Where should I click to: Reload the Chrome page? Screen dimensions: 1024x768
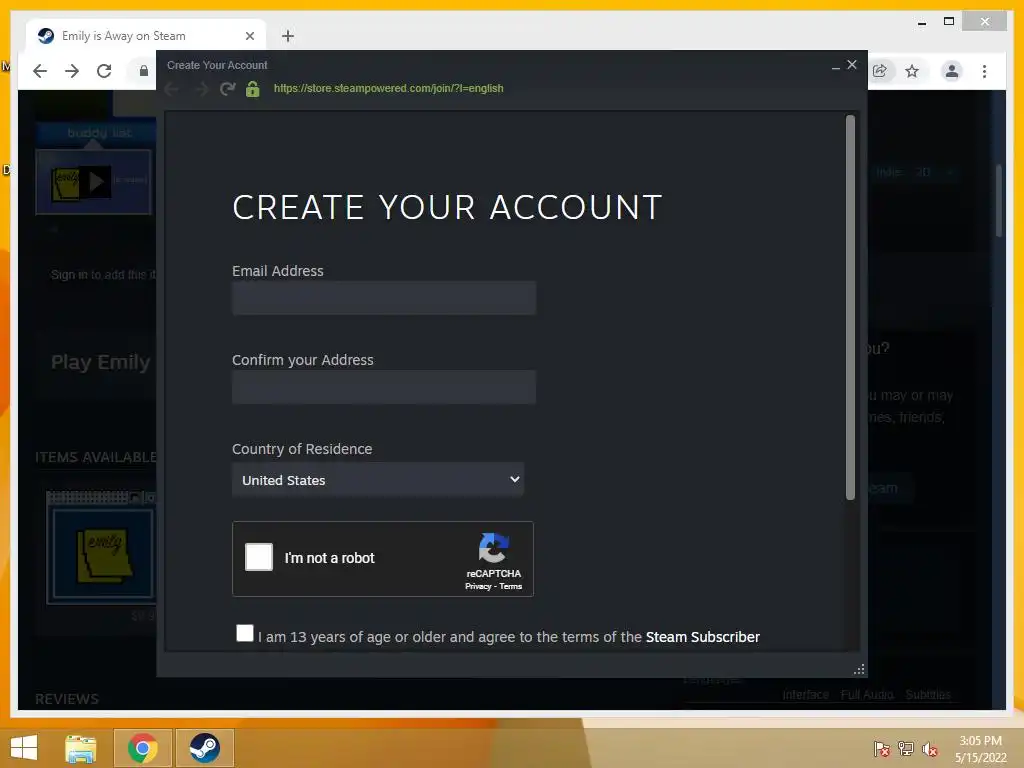click(104, 71)
